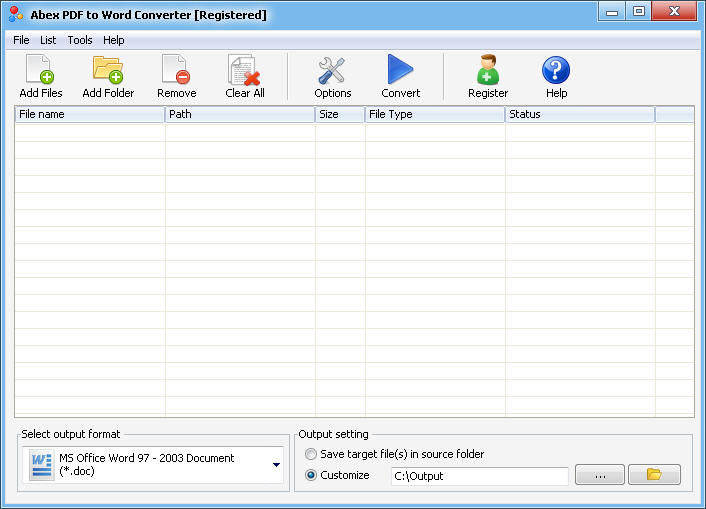Viewport: 706px width, 509px height.
Task: Click the Clear All icon
Action: click(x=244, y=71)
